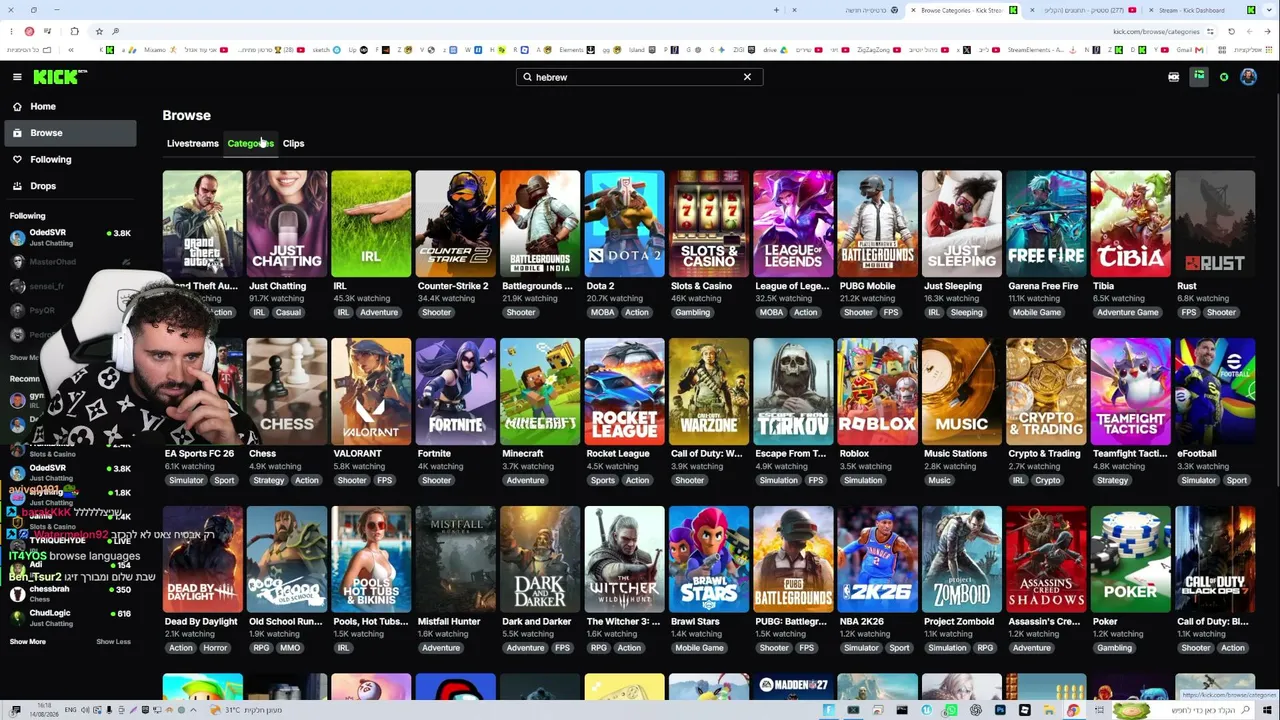This screenshot has width=1280, height=720.
Task: Open the Tibia cover art
Action: [x=1131, y=224]
